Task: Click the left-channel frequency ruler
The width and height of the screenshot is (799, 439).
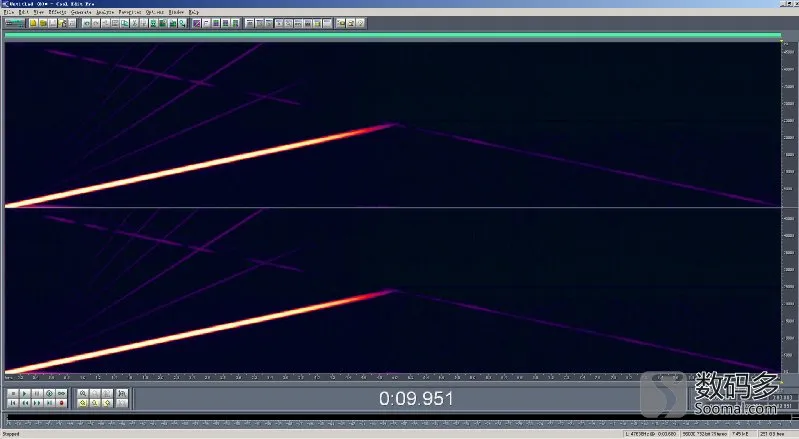Action: [789, 124]
